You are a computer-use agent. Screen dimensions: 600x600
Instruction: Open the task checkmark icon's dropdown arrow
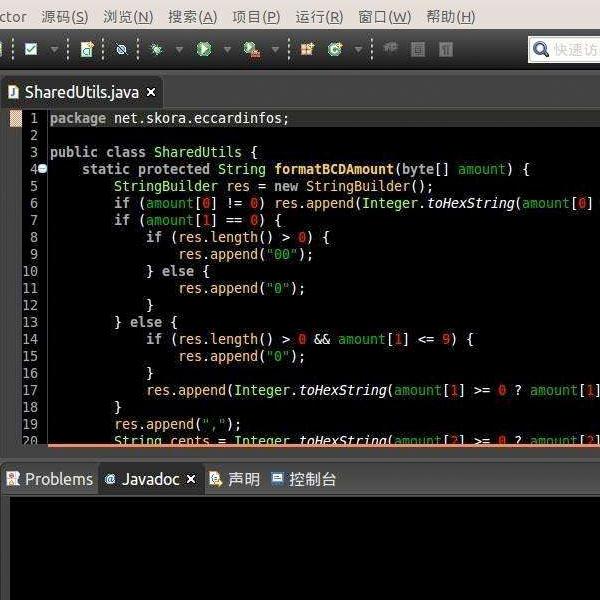[x=54, y=49]
